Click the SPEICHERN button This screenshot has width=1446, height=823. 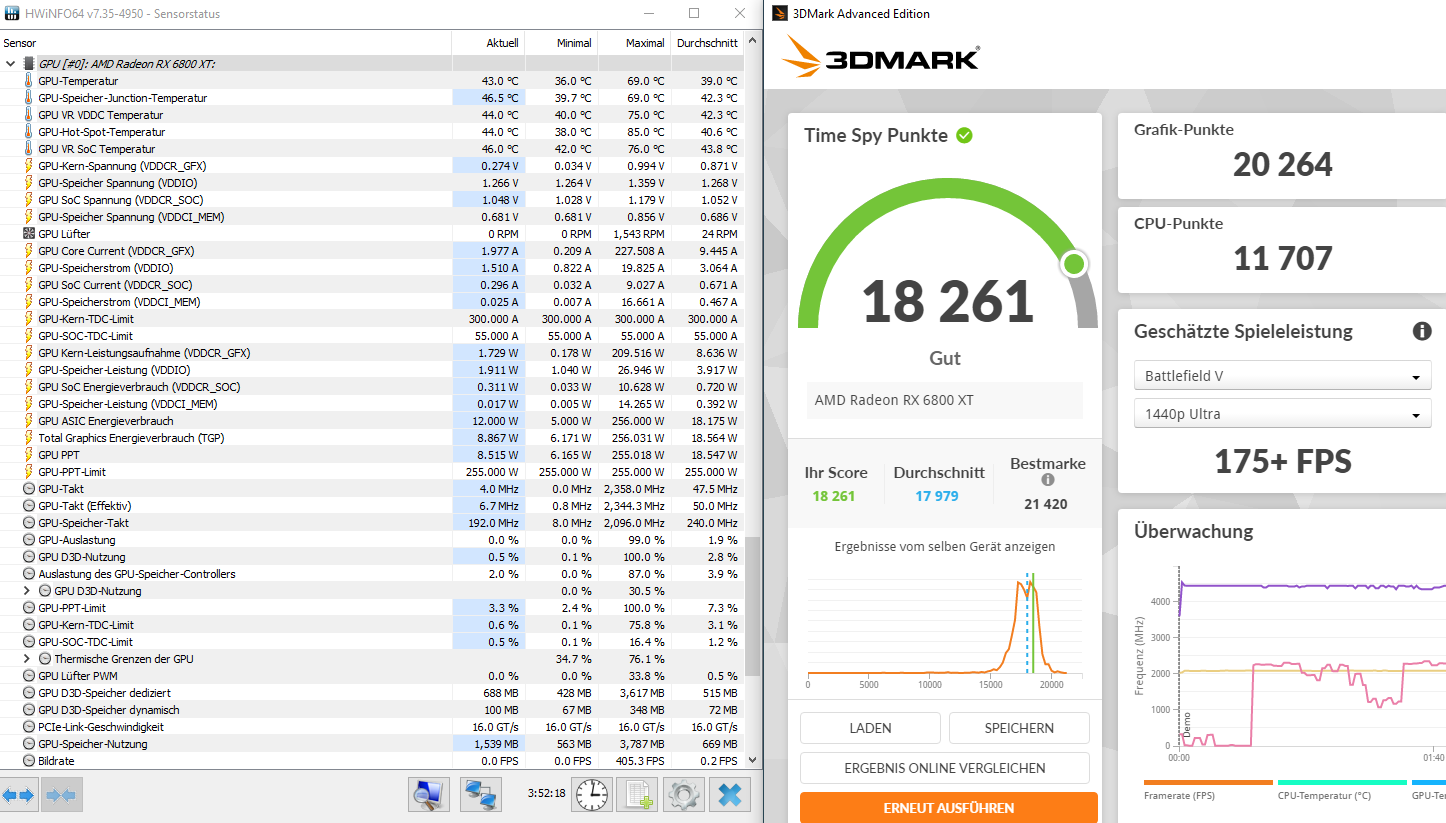(x=1019, y=728)
